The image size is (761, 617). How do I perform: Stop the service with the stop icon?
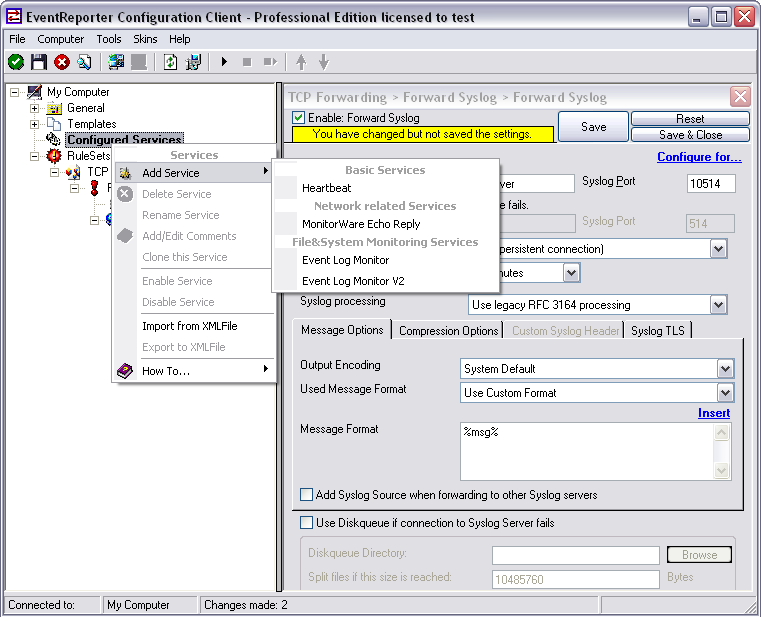coord(247,62)
